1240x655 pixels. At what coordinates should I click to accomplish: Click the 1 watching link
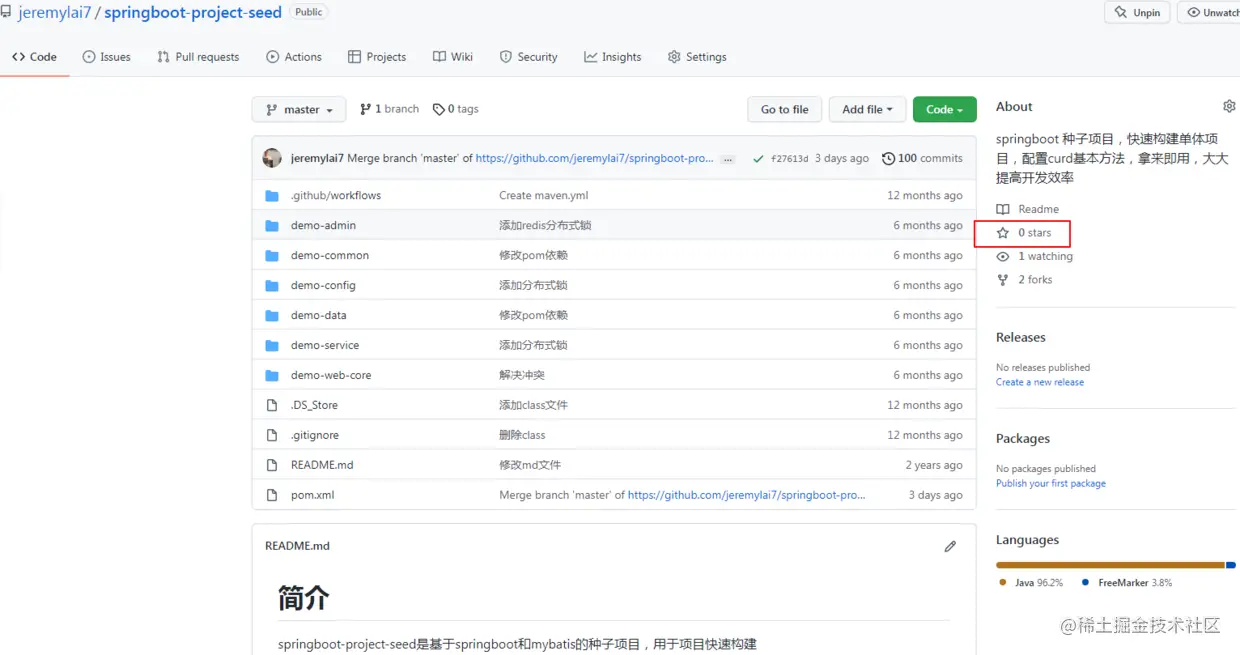pyautogui.click(x=1035, y=257)
